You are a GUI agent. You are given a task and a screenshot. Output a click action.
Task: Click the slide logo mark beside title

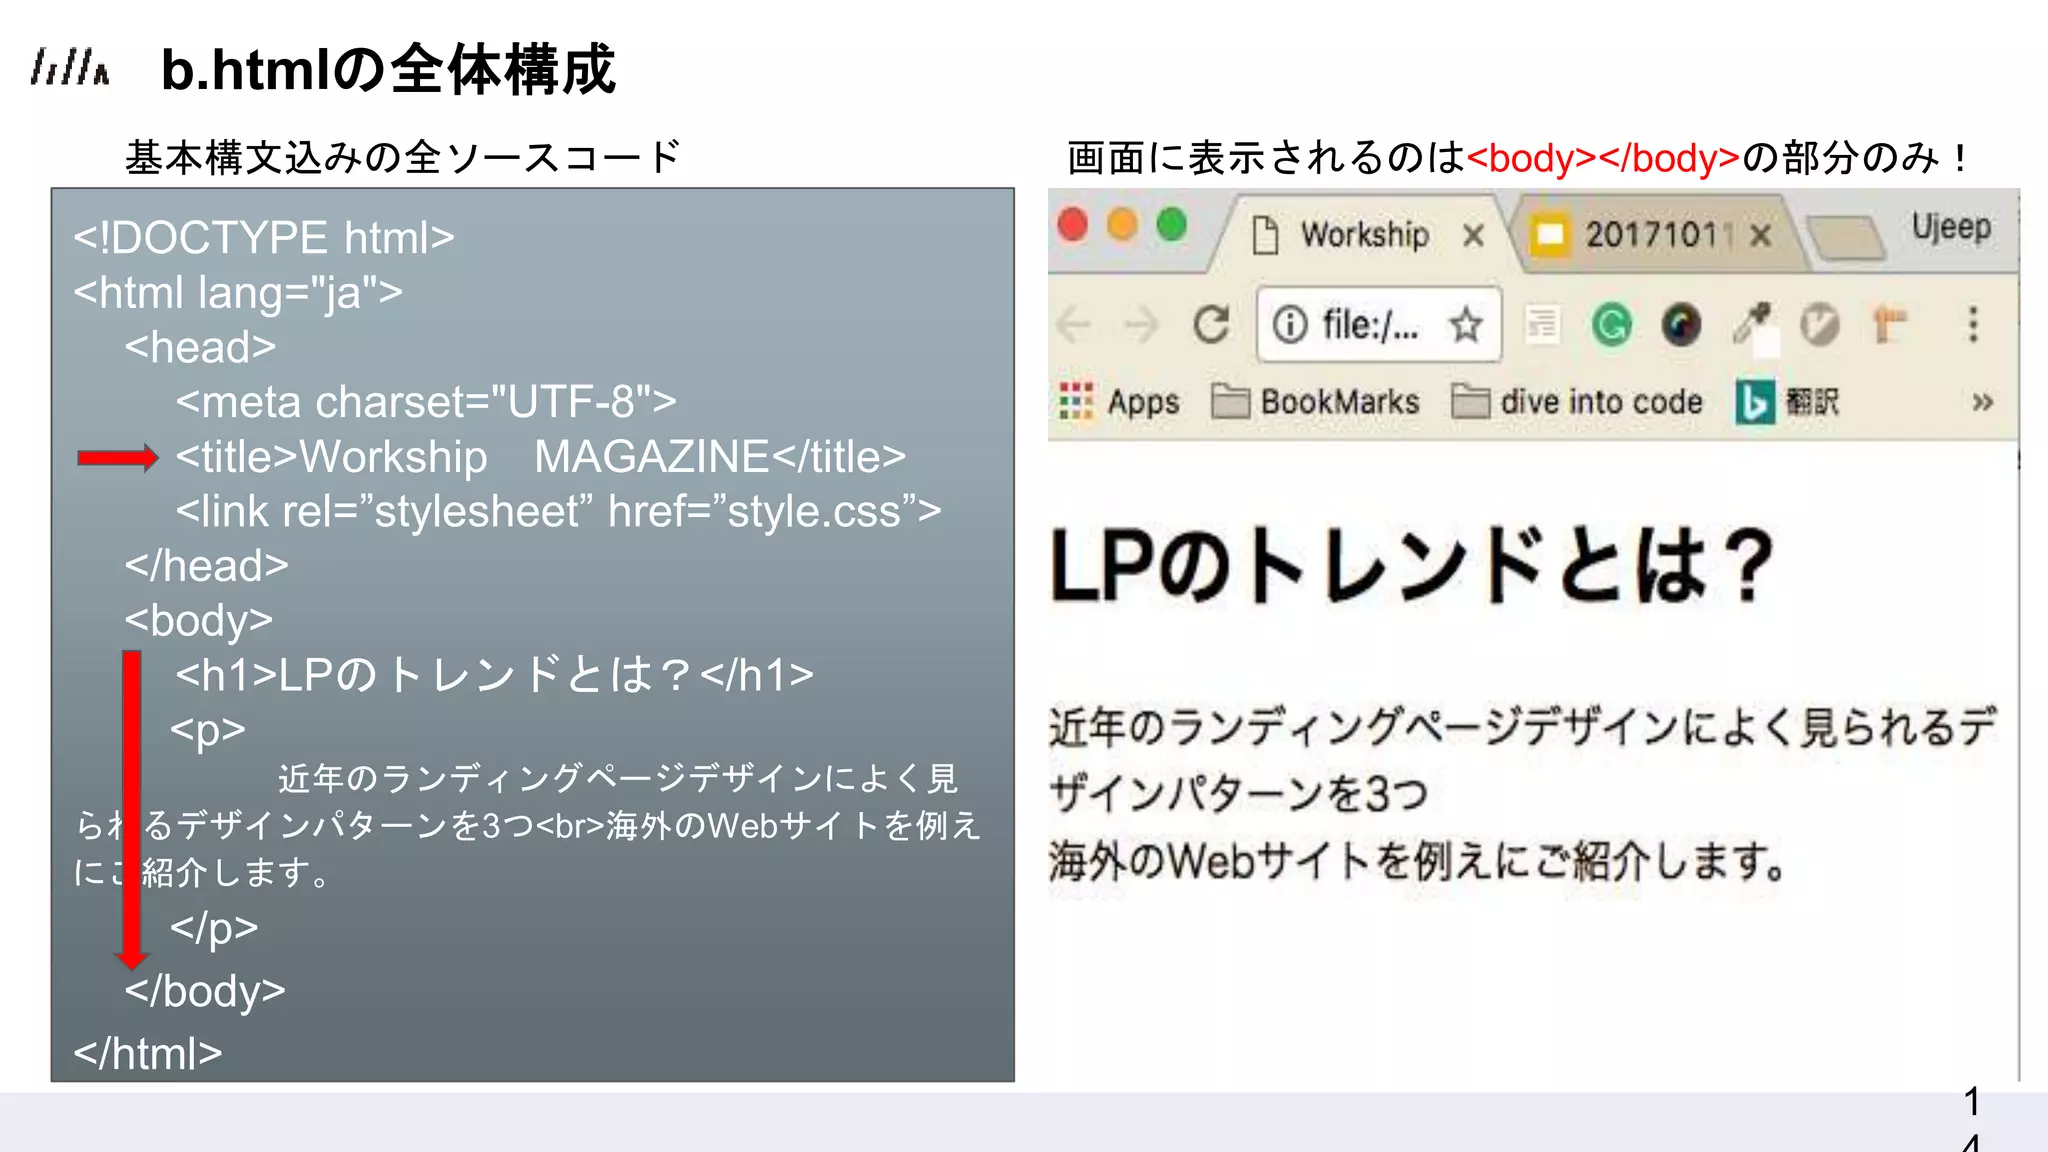70,68
